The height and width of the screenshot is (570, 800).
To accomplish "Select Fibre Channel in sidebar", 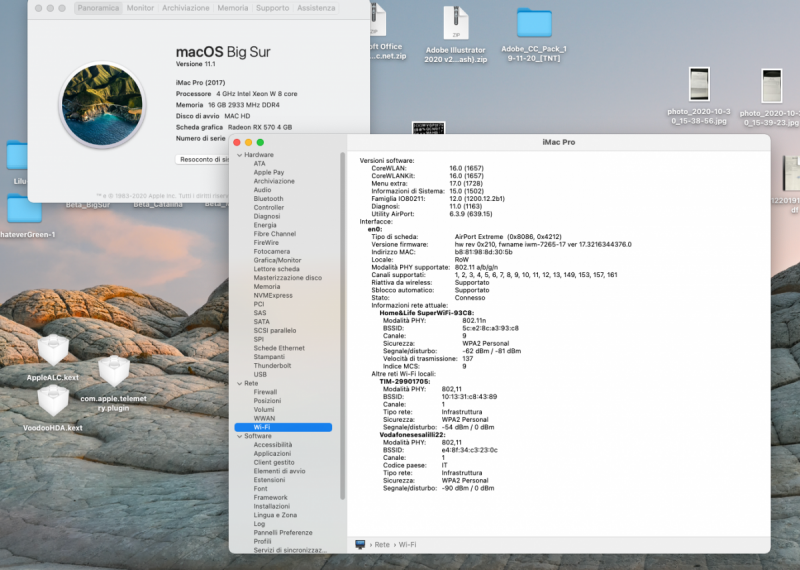I will click(x=274, y=234).
